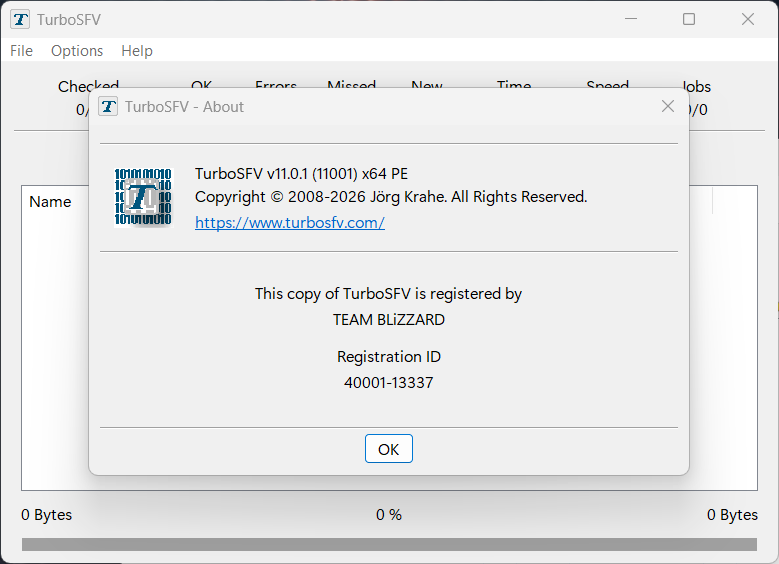The width and height of the screenshot is (779, 564).
Task: Click the Name column header
Action: click(50, 202)
